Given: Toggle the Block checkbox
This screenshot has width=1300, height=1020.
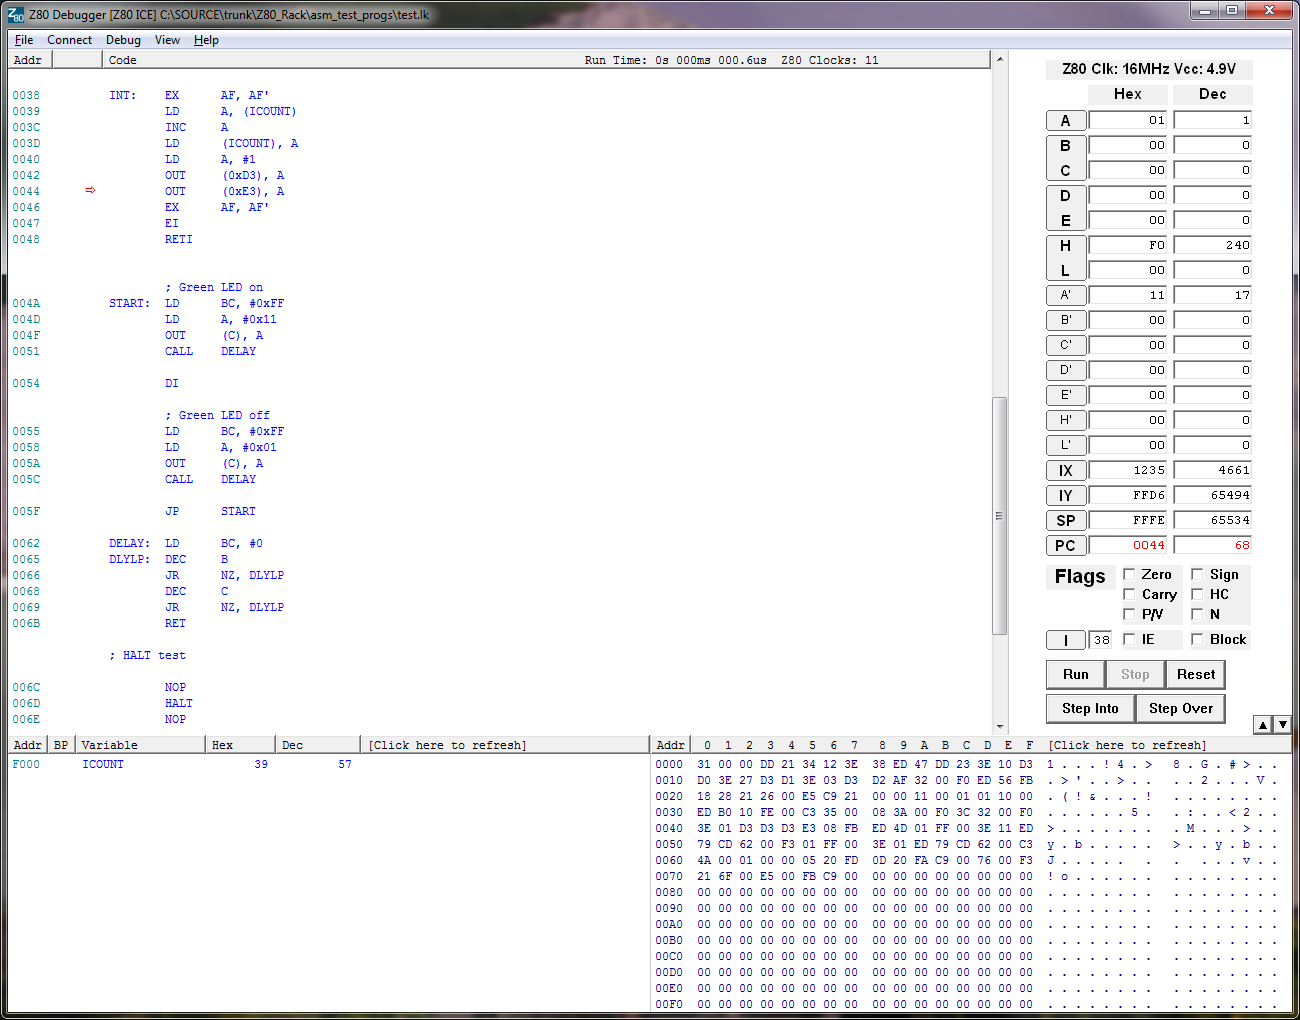Looking at the screenshot, I should click(1197, 639).
